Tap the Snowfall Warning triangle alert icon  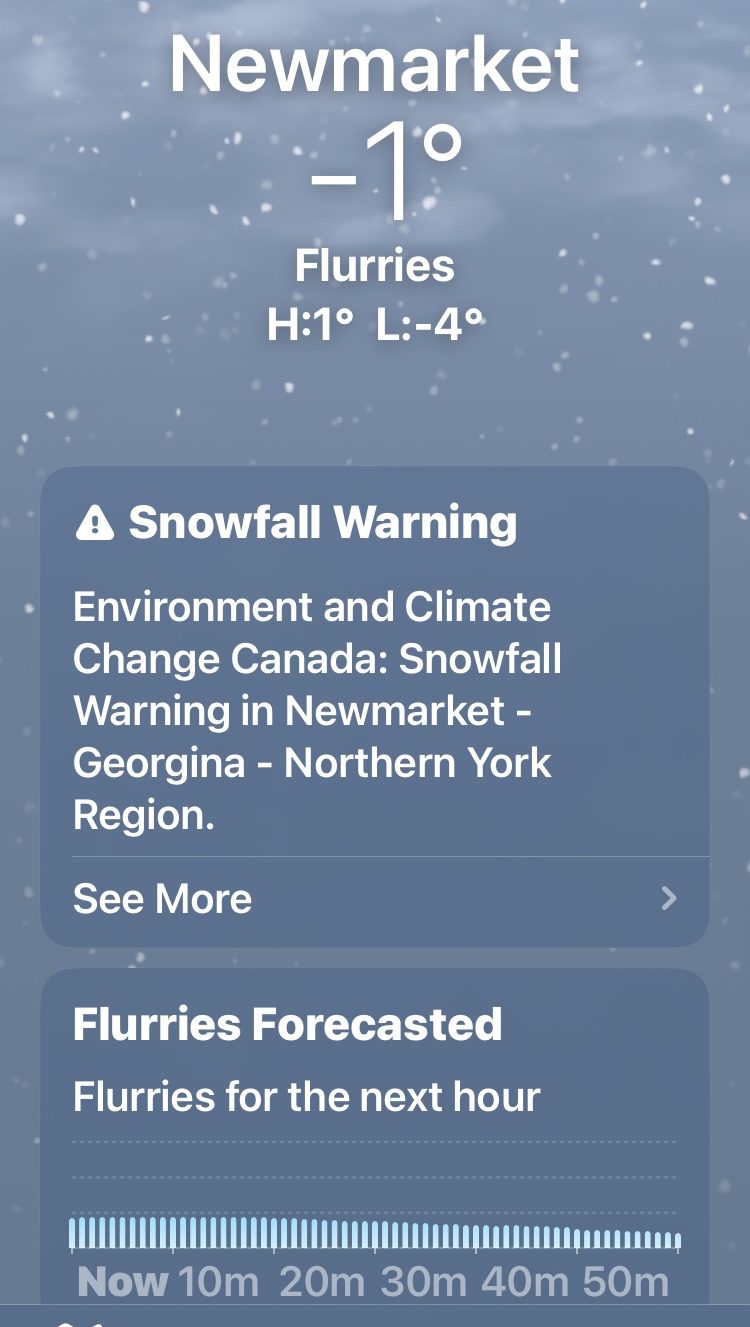[x=95, y=523]
